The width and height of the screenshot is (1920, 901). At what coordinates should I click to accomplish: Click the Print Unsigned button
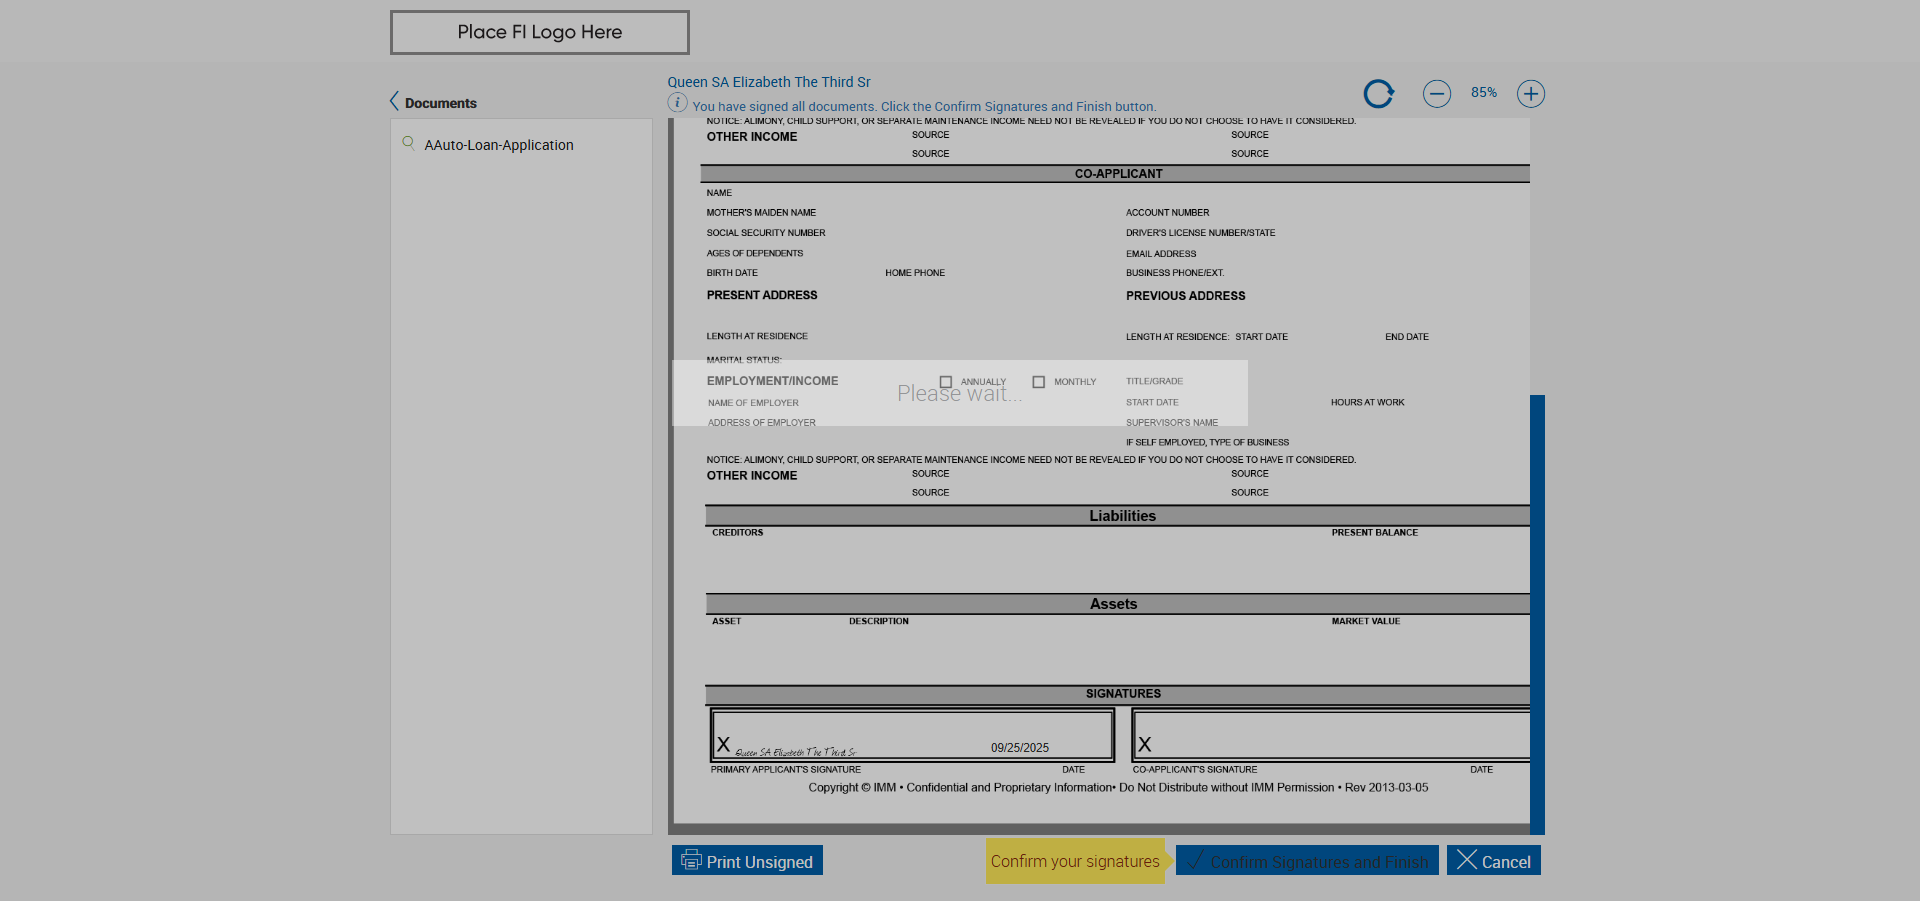[747, 860]
